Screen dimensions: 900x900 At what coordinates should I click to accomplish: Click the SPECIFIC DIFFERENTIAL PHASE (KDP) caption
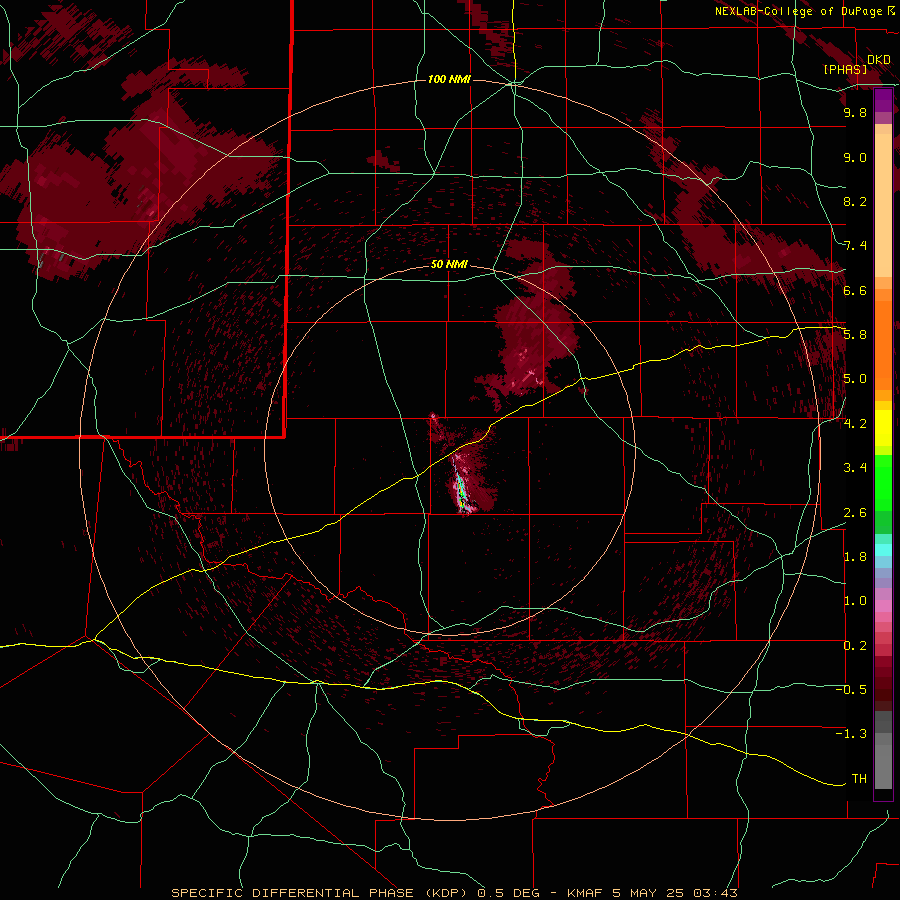(320, 893)
